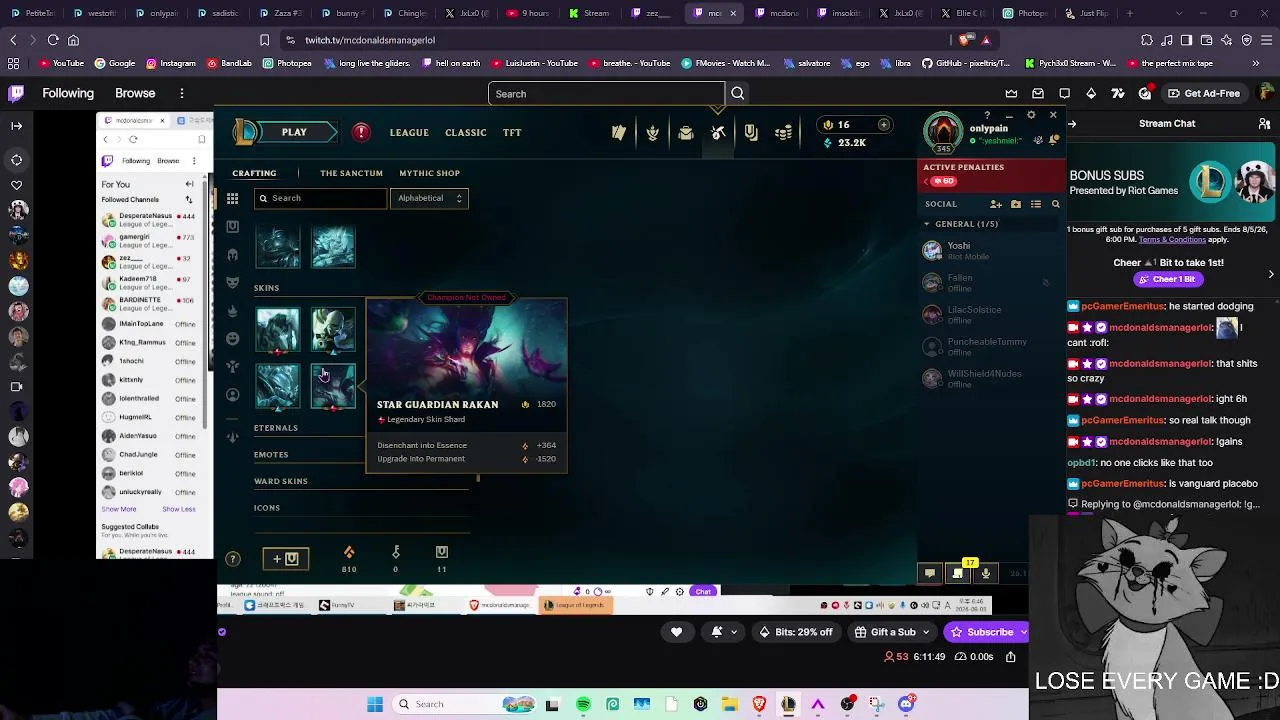The width and height of the screenshot is (1280, 720).
Task: Click the League voice microphone icon
Action: pos(986,574)
